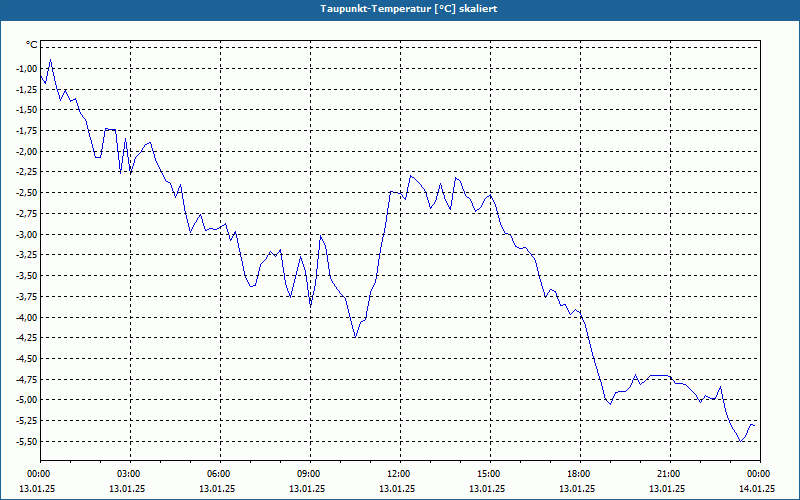Click the '14.01.25' date label
This screenshot has width=800, height=500.
[757, 488]
